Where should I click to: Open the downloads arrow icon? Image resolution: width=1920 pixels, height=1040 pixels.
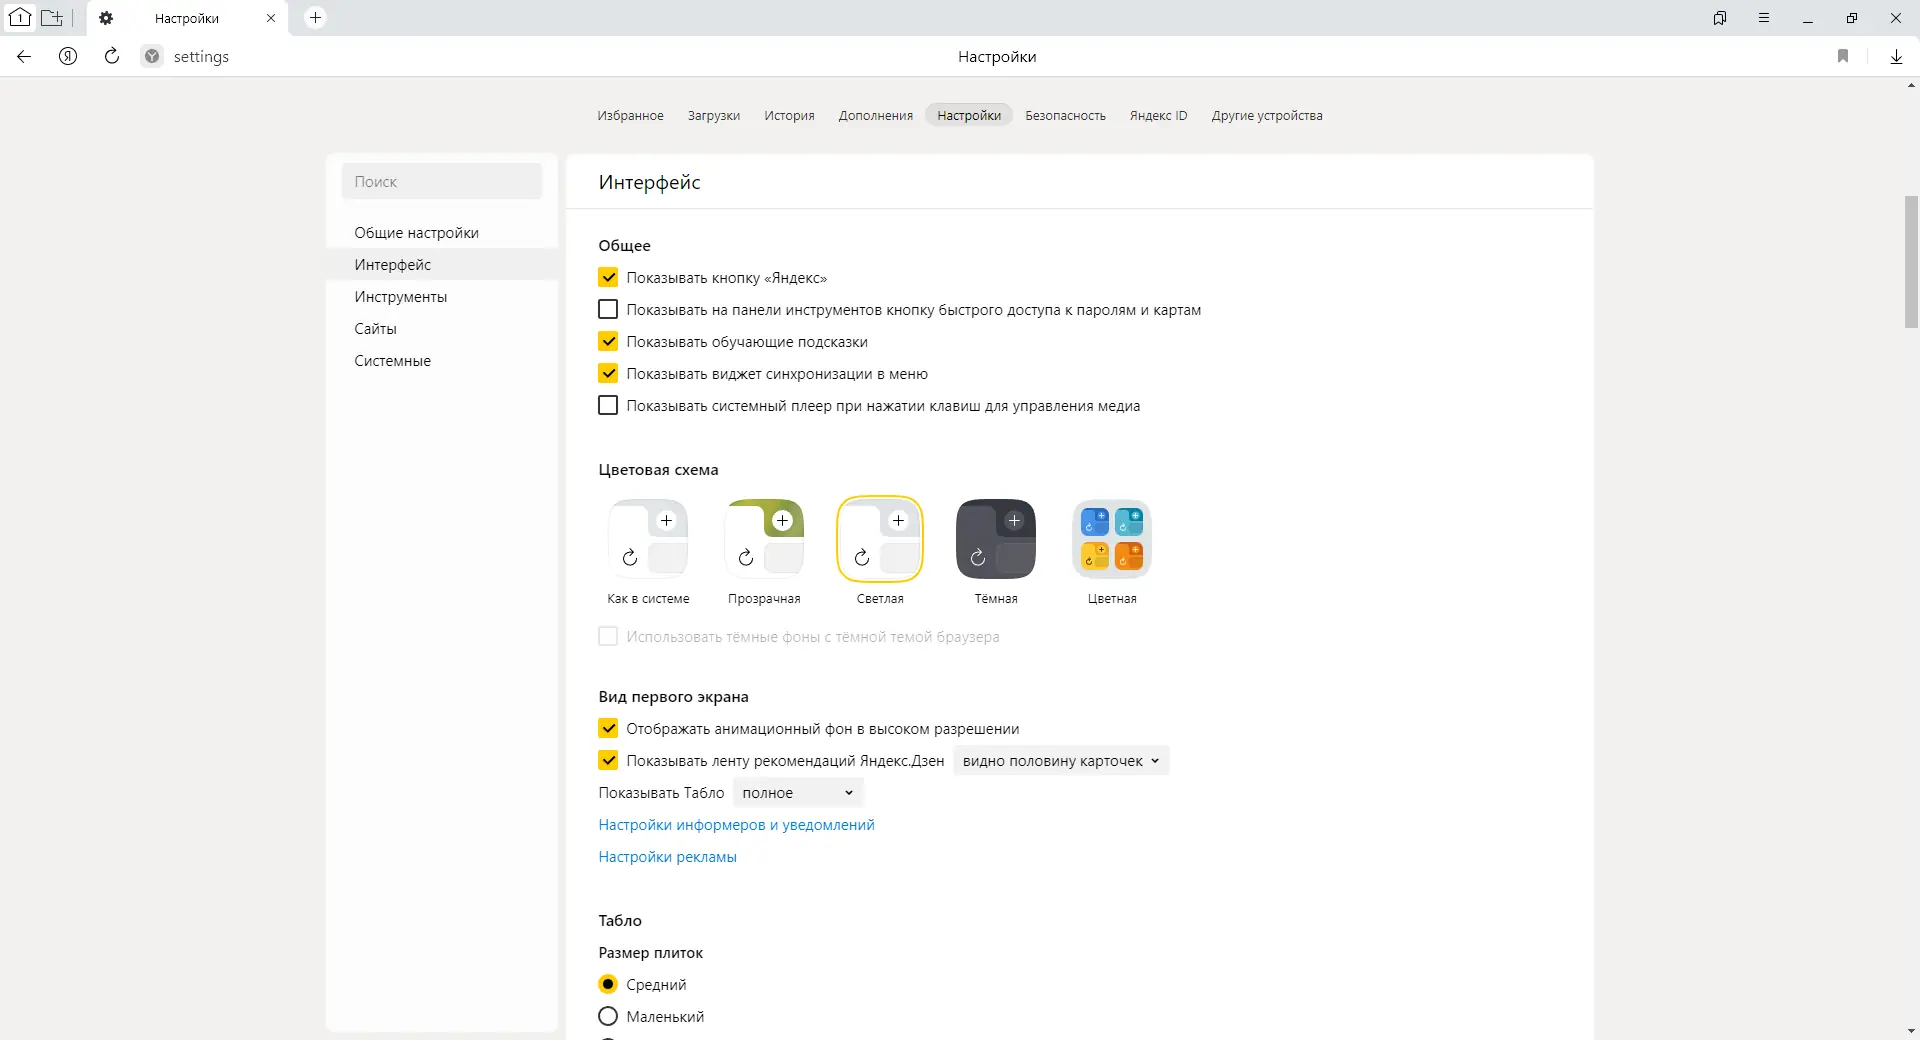1896,57
